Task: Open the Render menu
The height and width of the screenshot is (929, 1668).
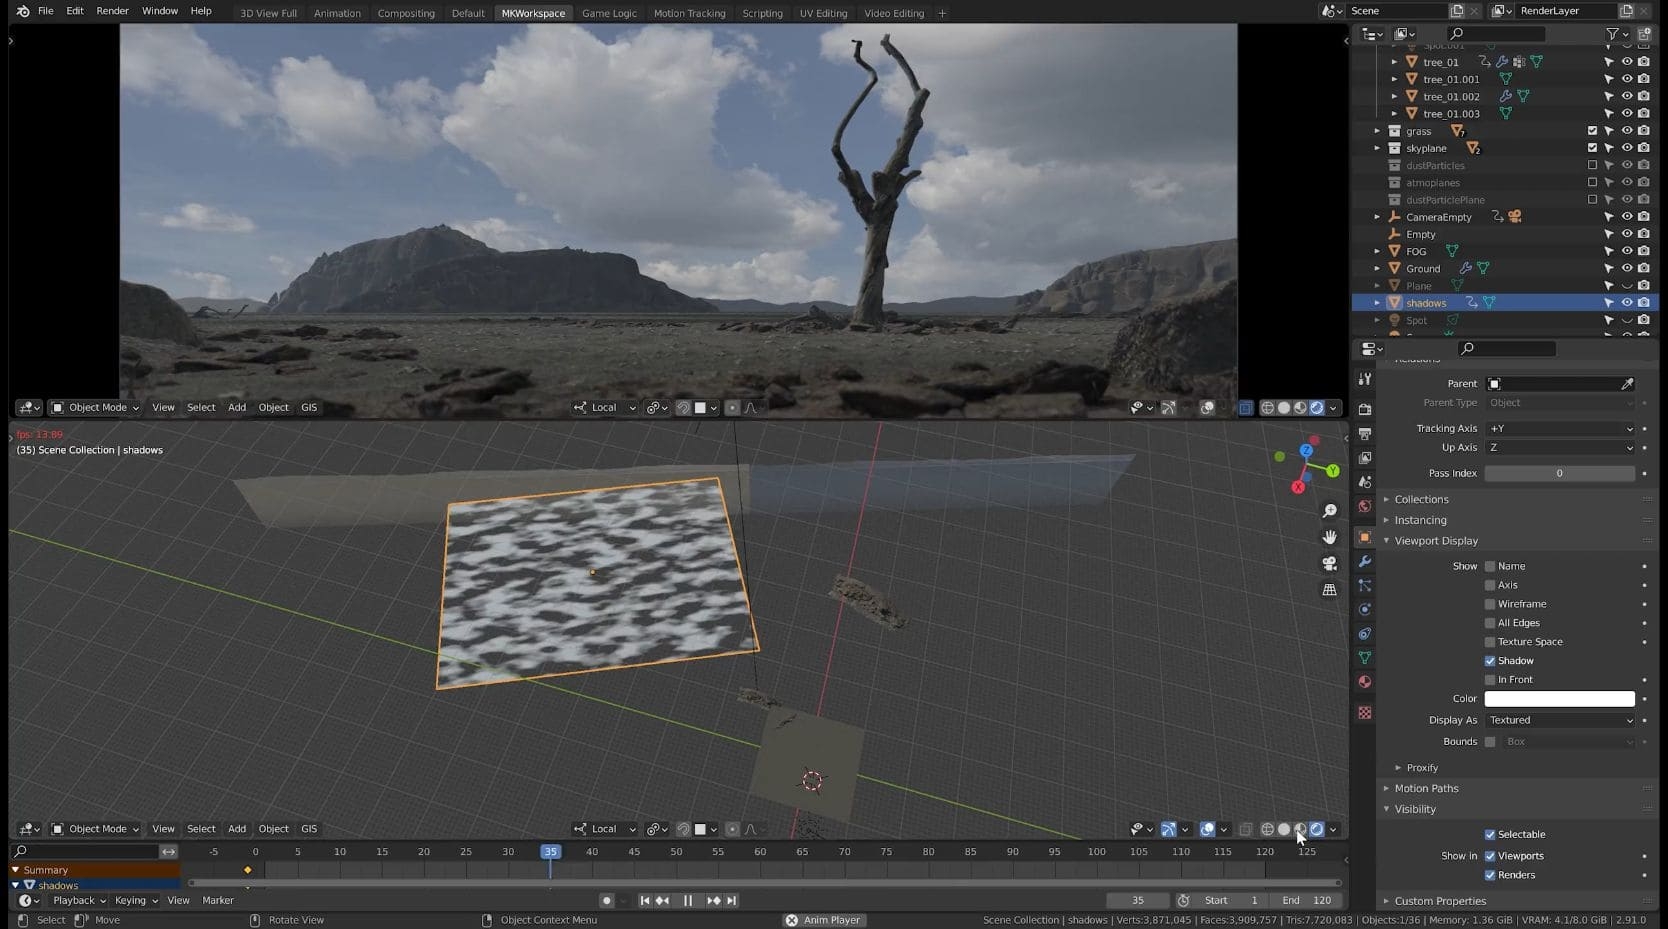Action: pyautogui.click(x=112, y=11)
